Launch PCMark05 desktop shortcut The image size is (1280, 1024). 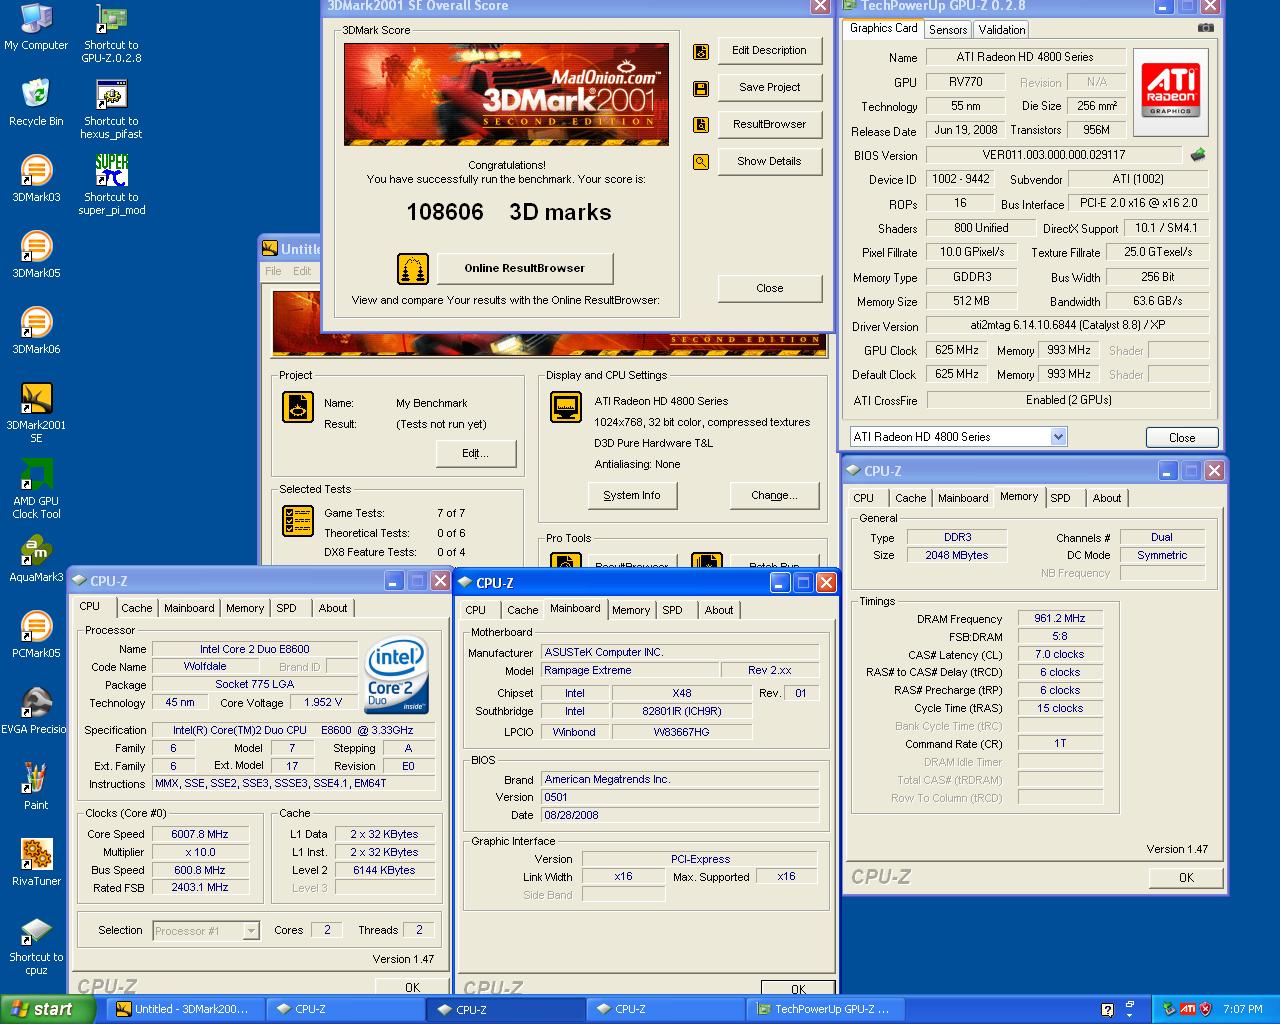point(36,635)
